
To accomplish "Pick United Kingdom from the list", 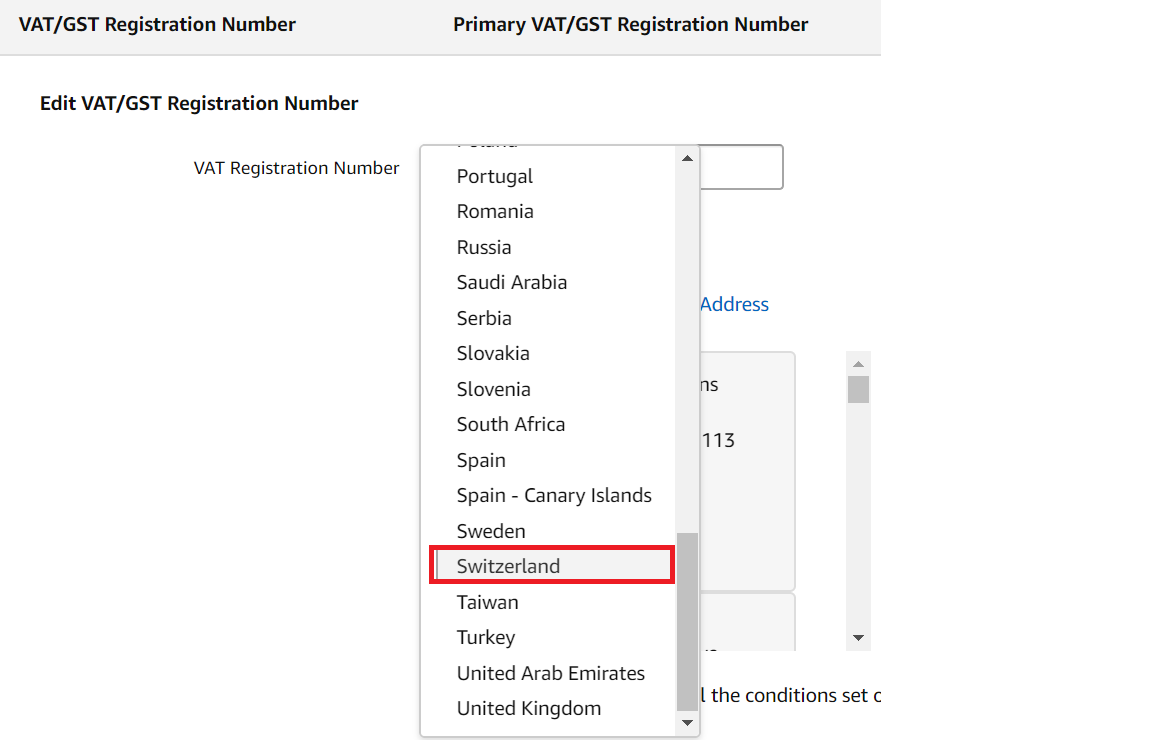I will (x=529, y=708).
